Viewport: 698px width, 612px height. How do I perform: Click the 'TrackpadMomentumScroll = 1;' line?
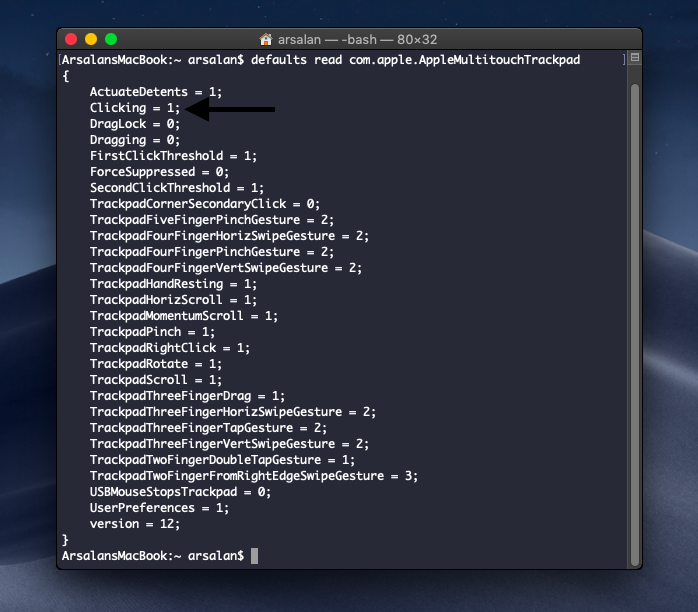(184, 316)
